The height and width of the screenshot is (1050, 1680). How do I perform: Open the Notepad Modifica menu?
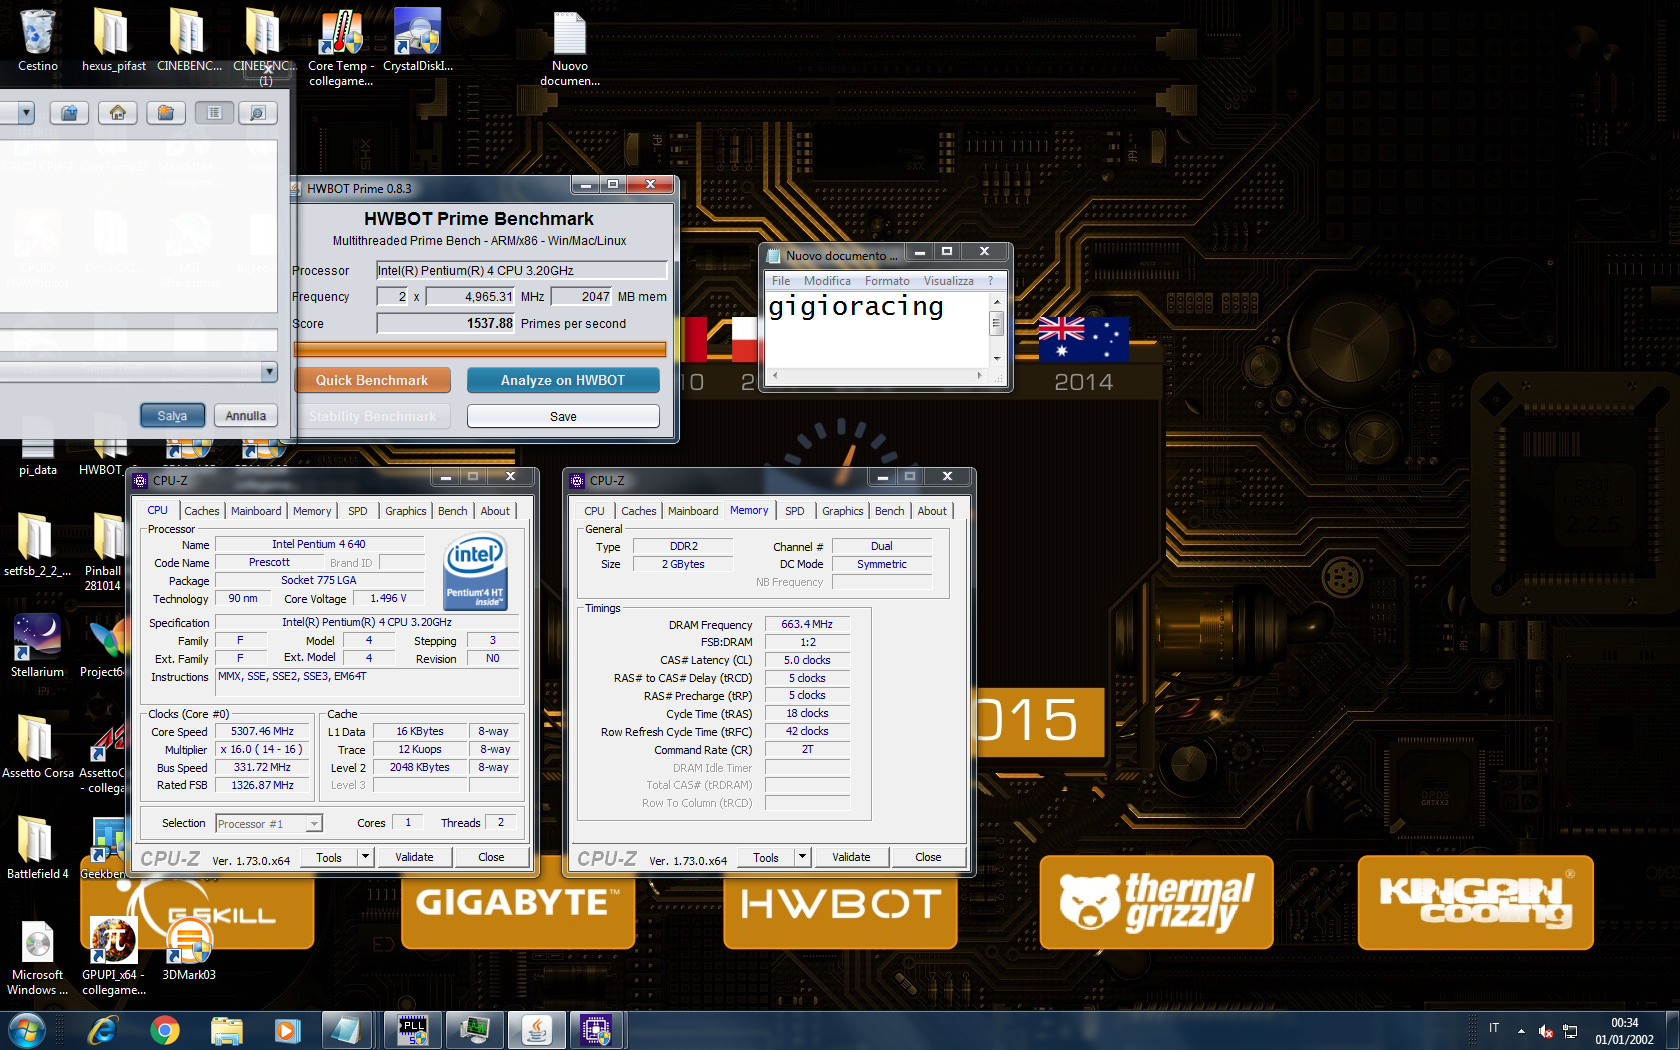[827, 281]
